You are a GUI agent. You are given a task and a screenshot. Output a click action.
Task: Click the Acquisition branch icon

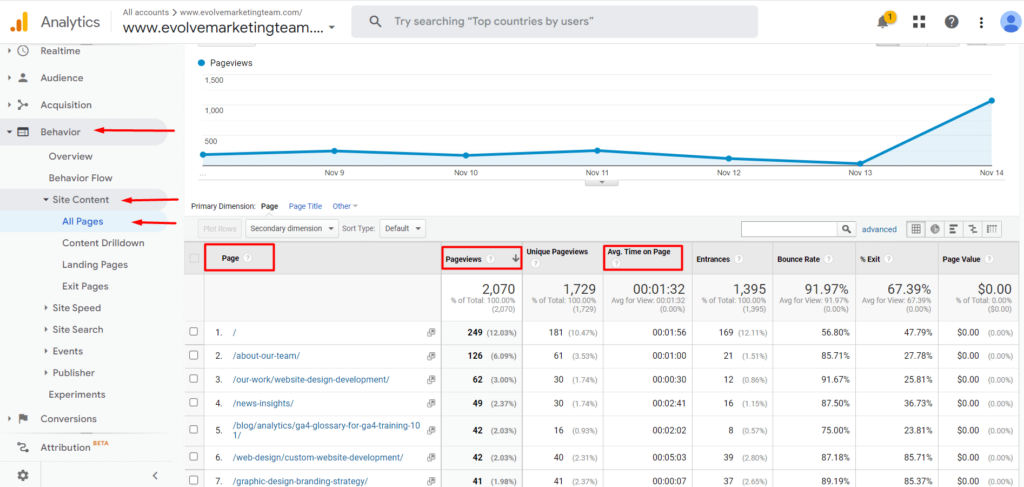[23, 104]
